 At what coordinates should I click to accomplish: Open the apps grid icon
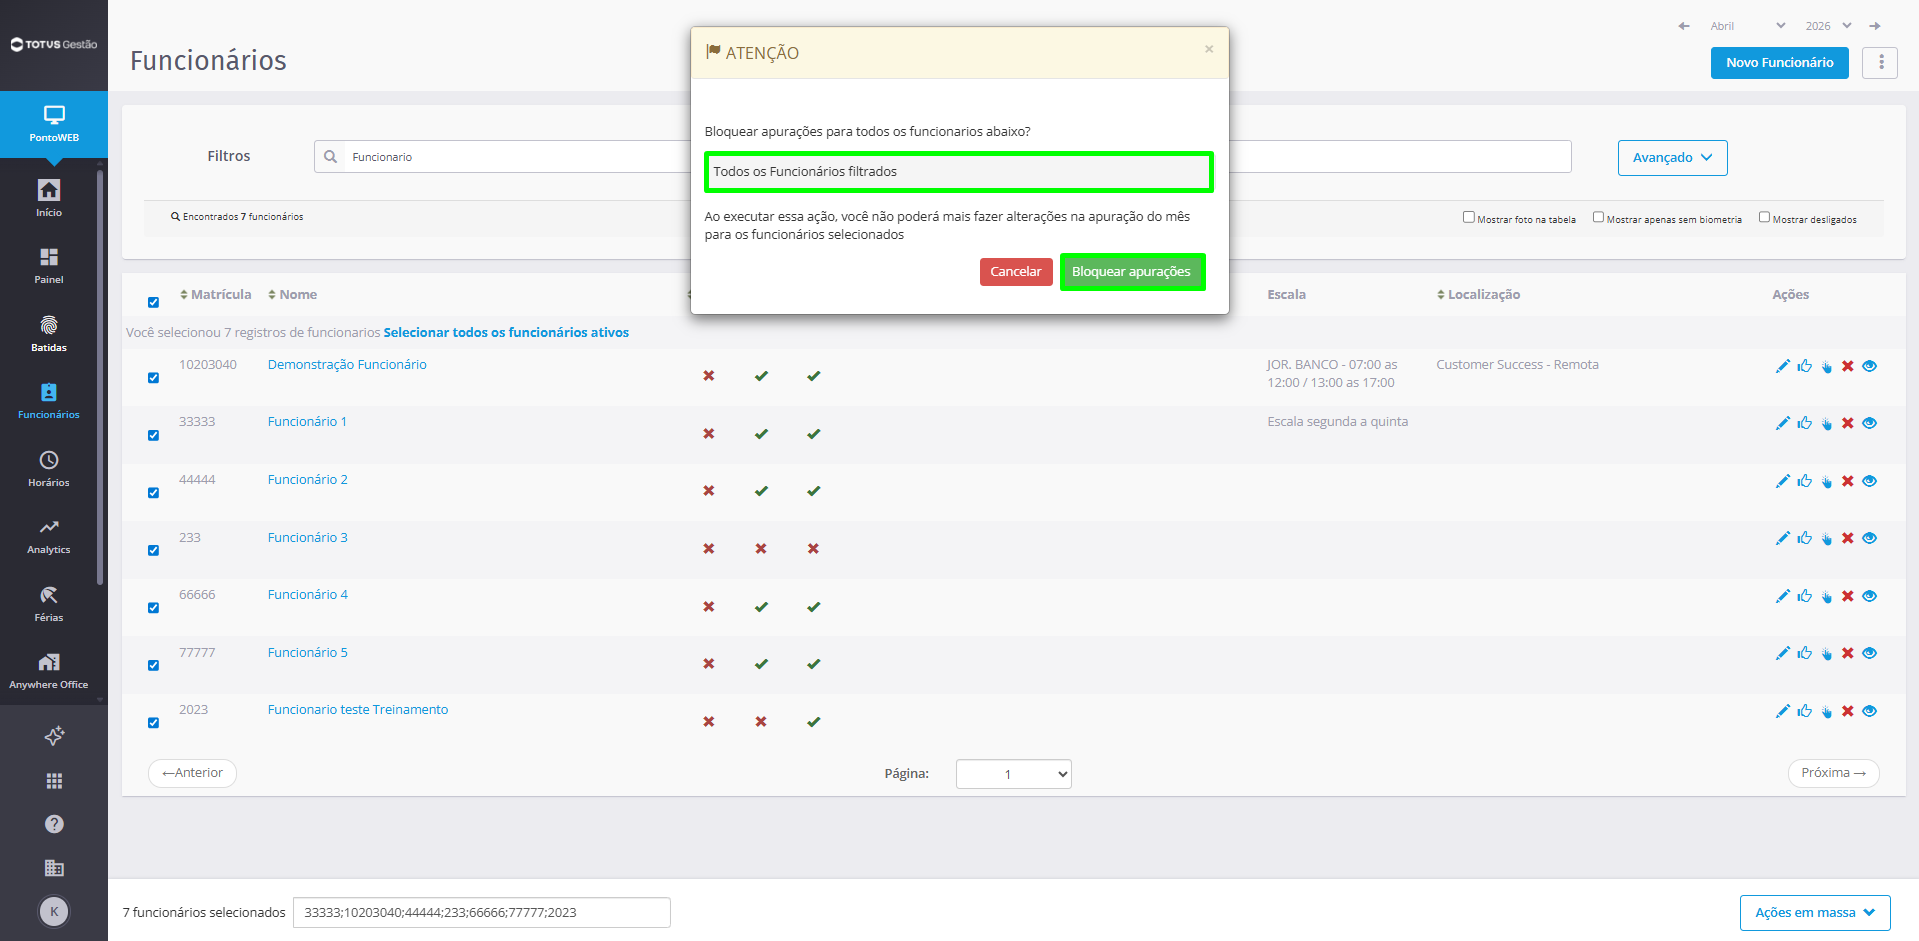coord(54,780)
